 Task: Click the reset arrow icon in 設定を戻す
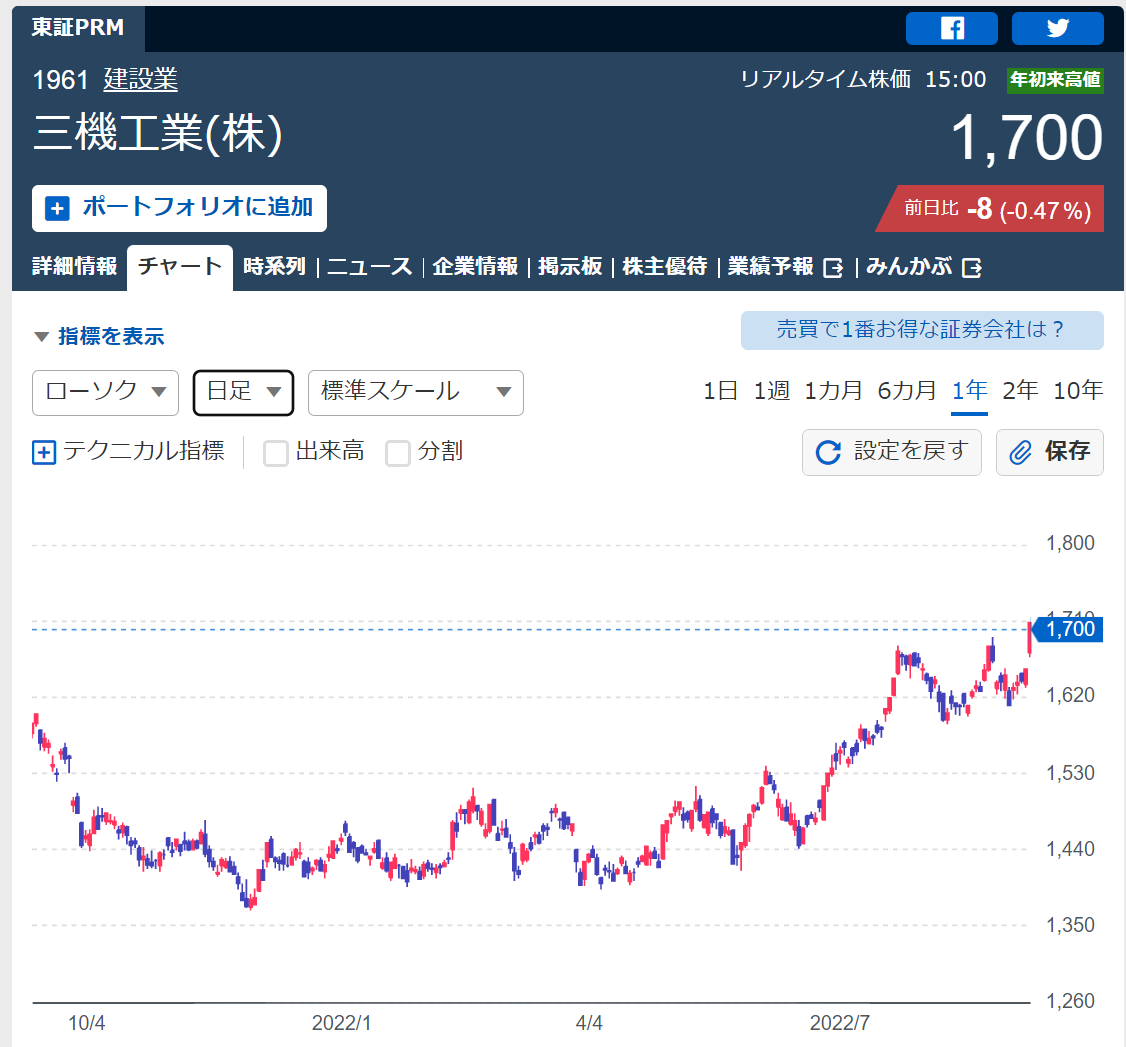(828, 452)
